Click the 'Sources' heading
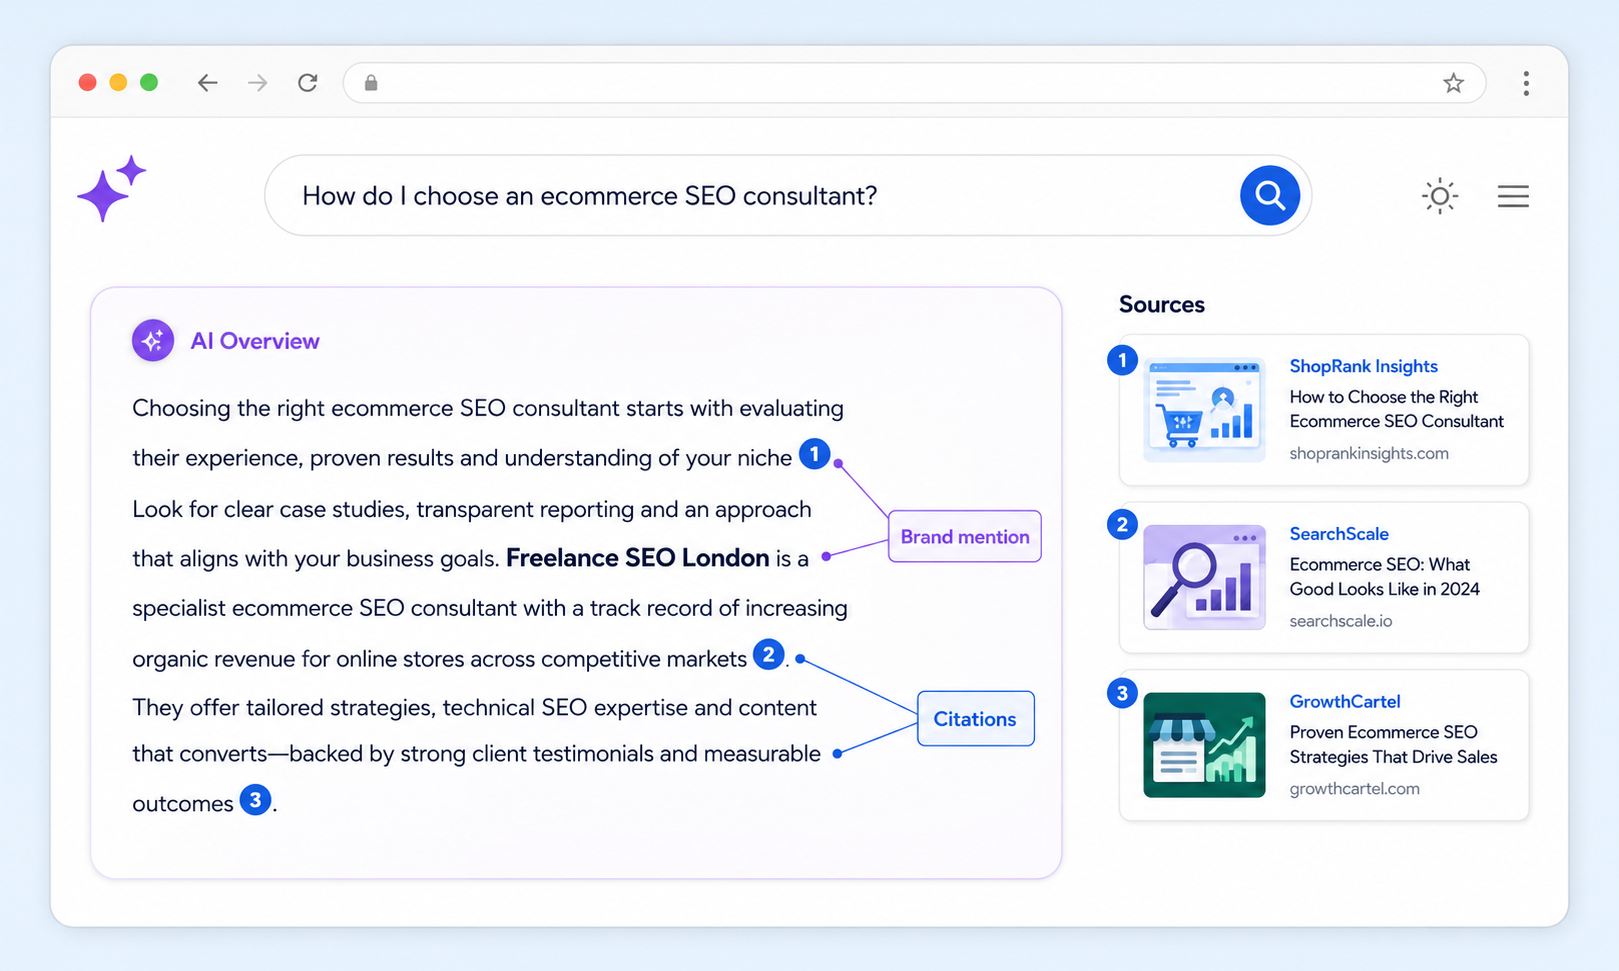The image size is (1619, 971). [1162, 304]
